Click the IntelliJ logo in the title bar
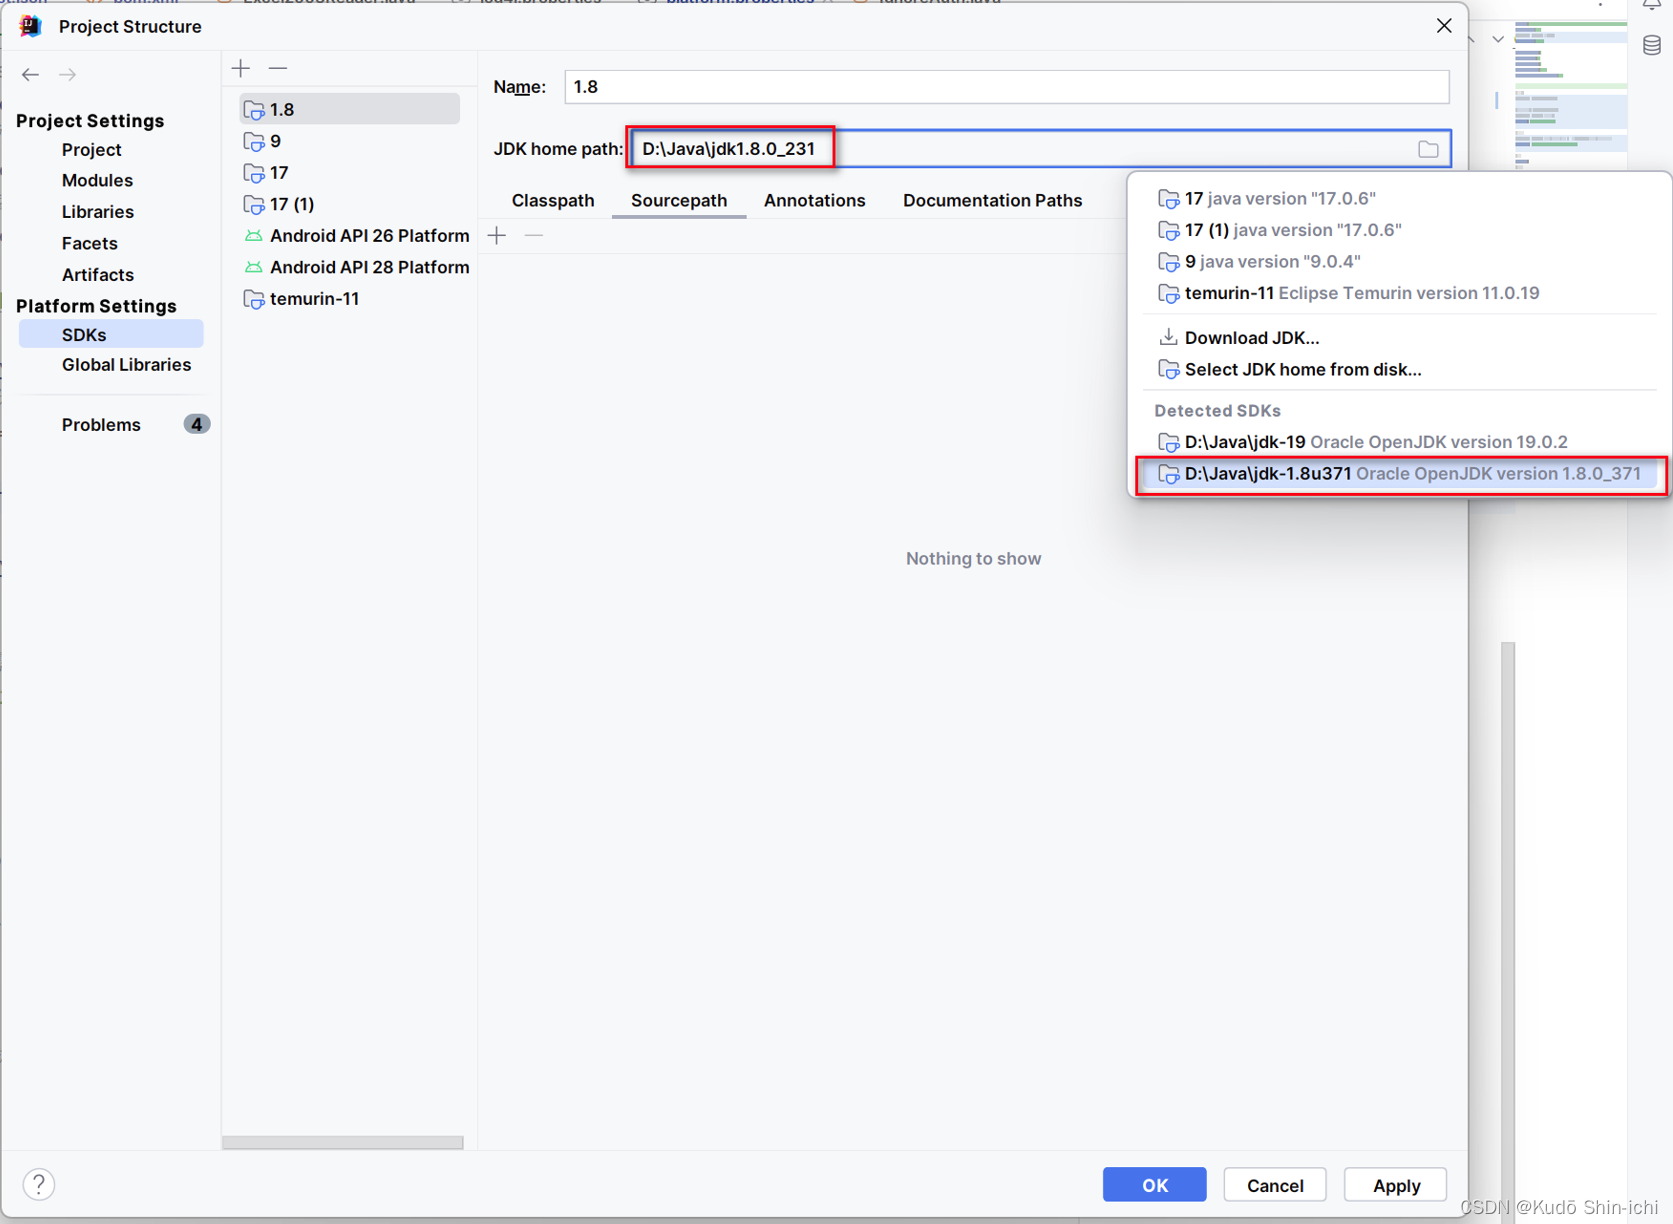 (30, 26)
